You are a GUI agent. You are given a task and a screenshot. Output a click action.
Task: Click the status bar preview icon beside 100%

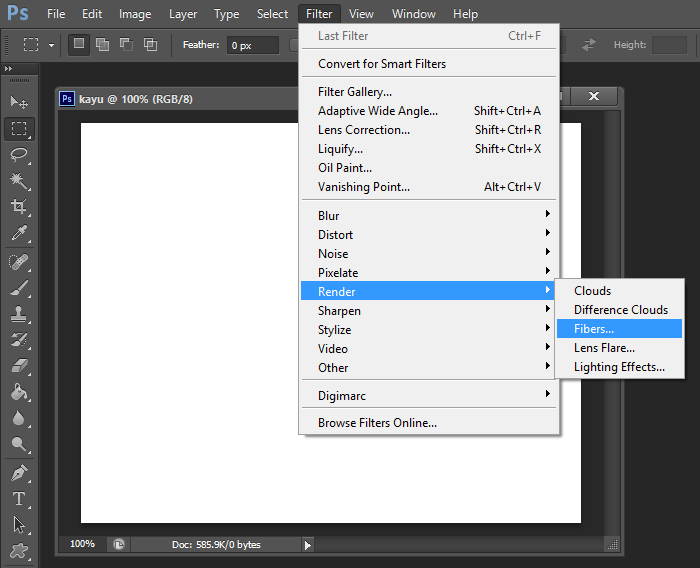119,544
